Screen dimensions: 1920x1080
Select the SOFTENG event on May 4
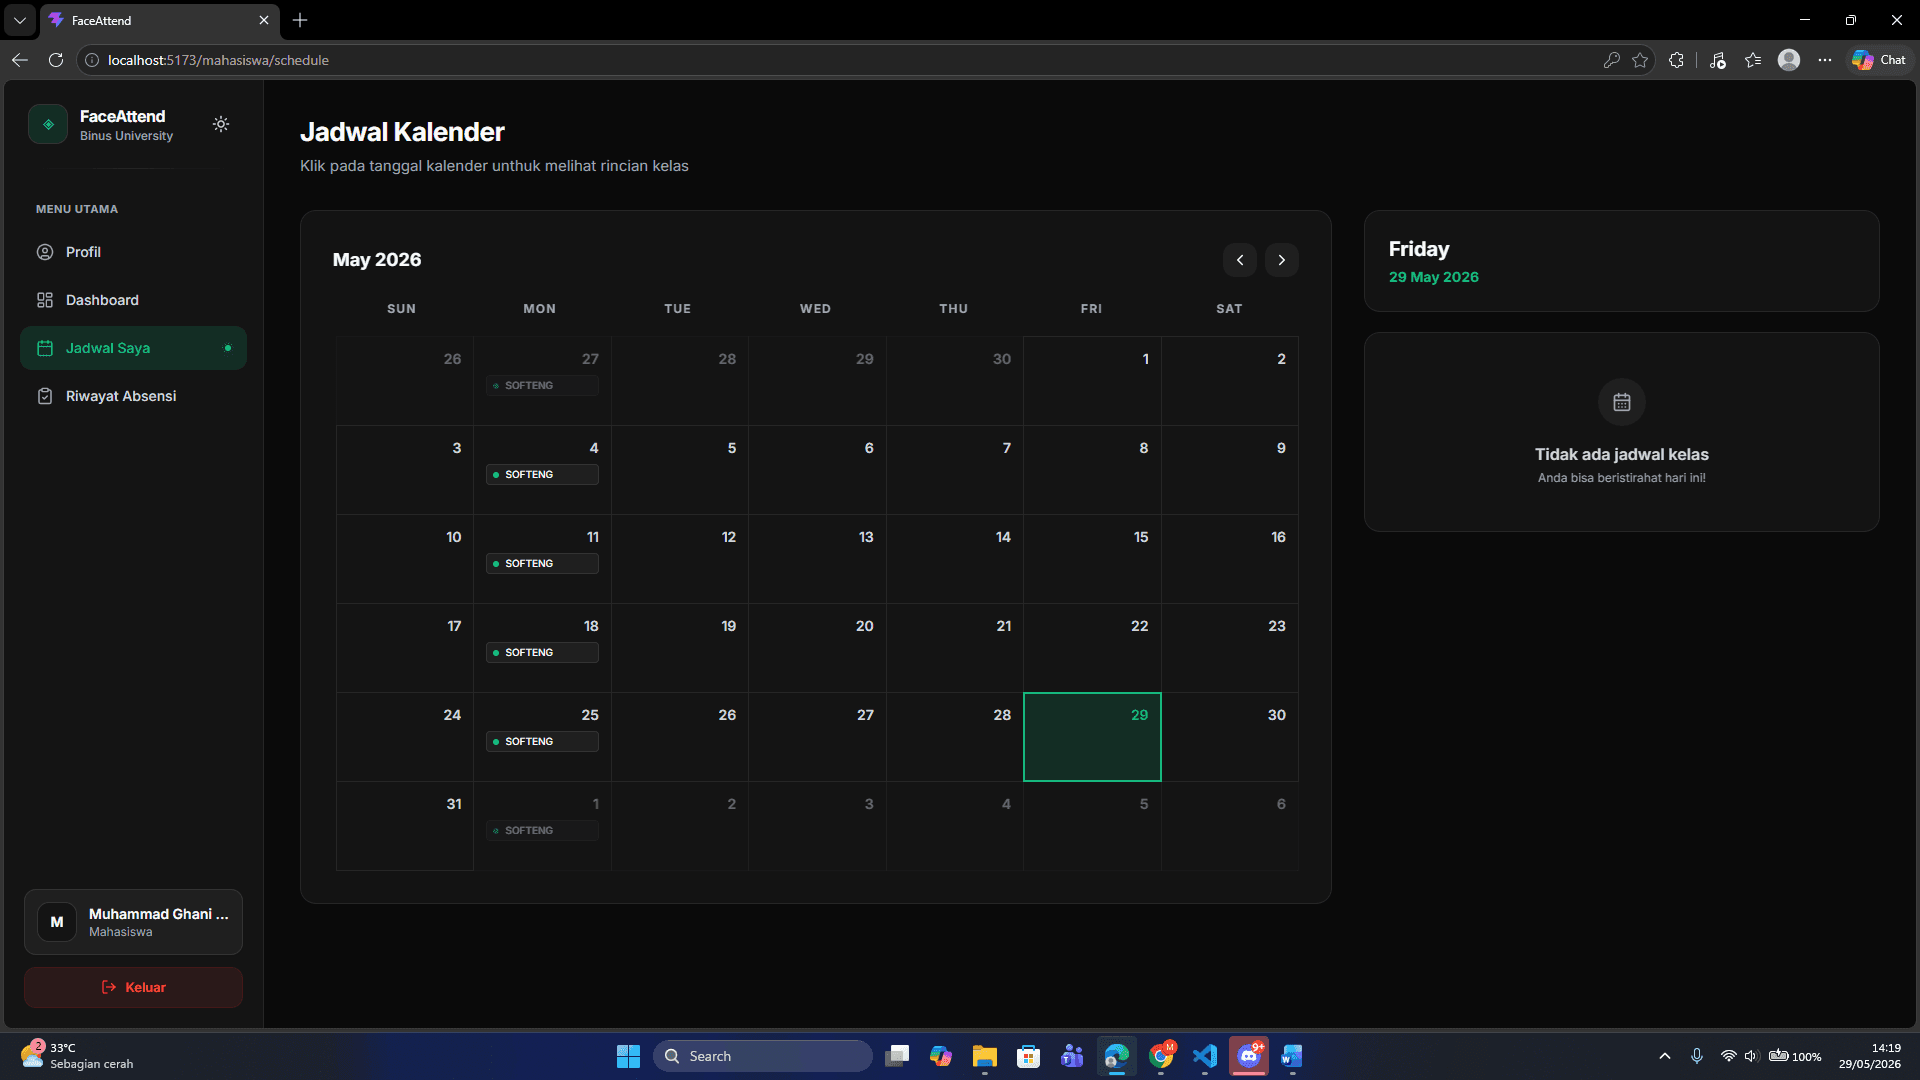(x=542, y=475)
